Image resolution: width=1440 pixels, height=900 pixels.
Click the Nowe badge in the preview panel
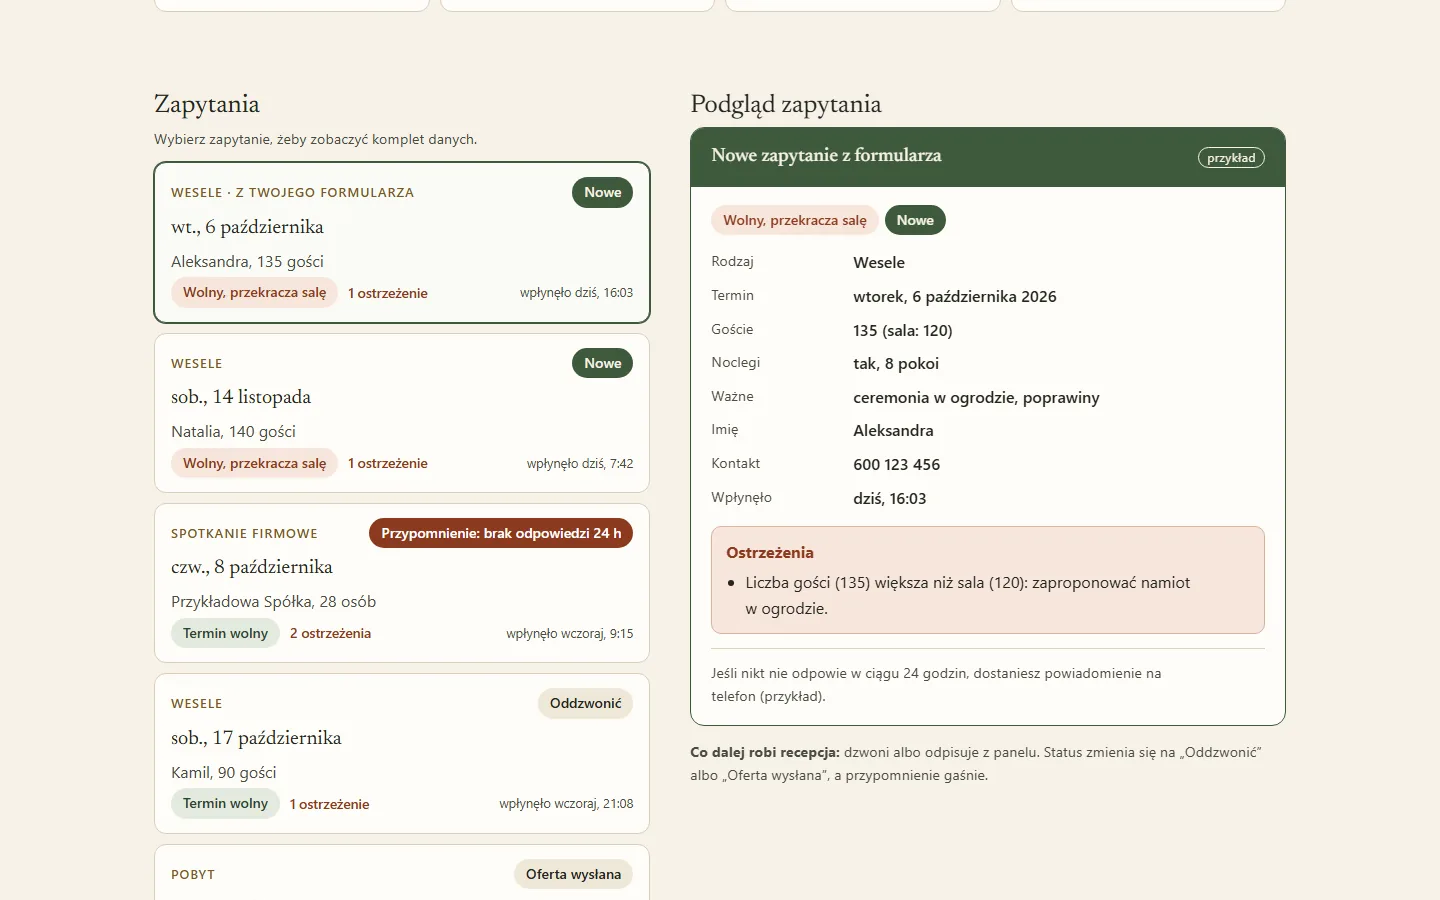pos(915,220)
